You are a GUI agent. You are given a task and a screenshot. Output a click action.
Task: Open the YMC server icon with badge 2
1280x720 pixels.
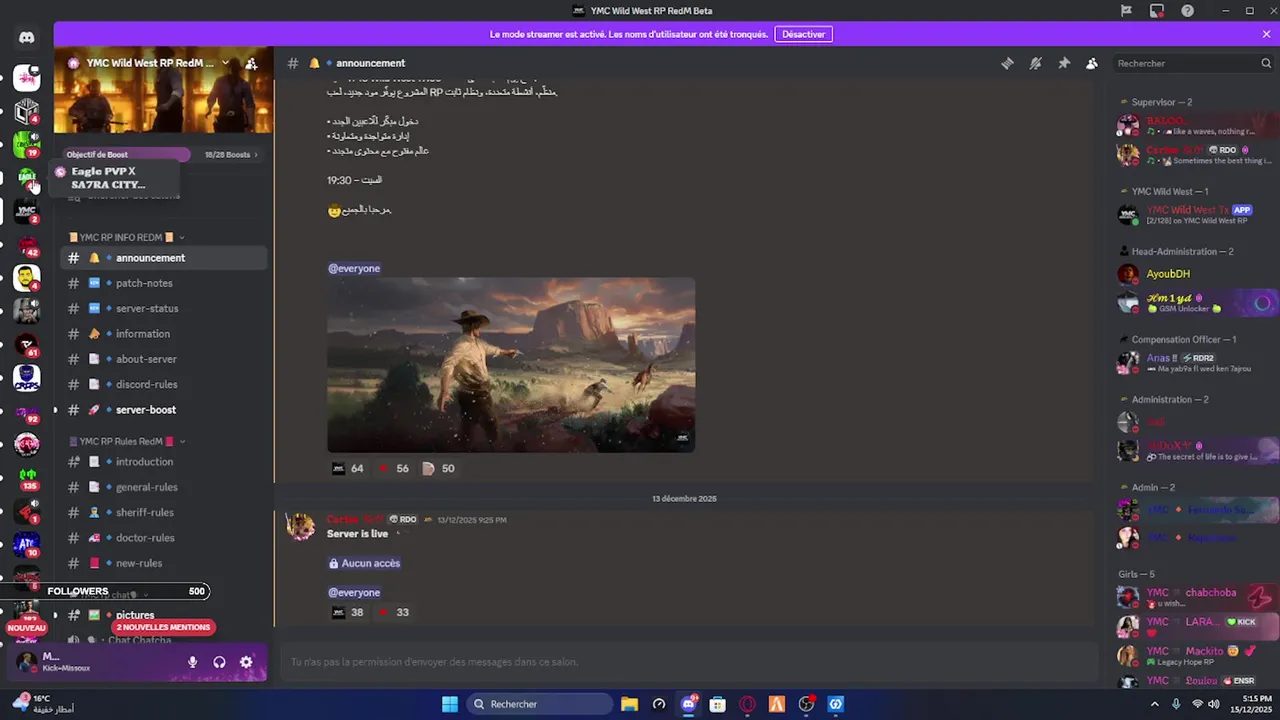click(27, 211)
